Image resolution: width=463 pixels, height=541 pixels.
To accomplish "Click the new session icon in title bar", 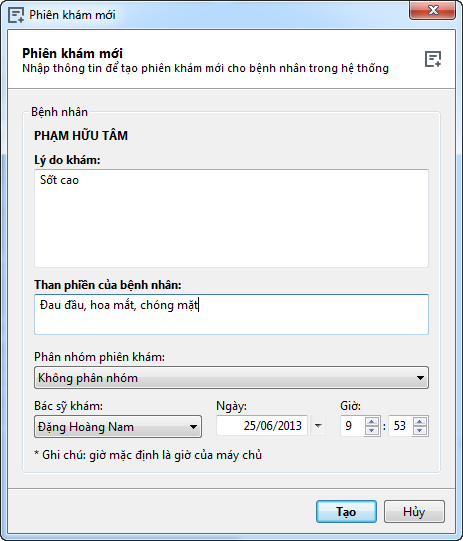I will [x=16, y=15].
